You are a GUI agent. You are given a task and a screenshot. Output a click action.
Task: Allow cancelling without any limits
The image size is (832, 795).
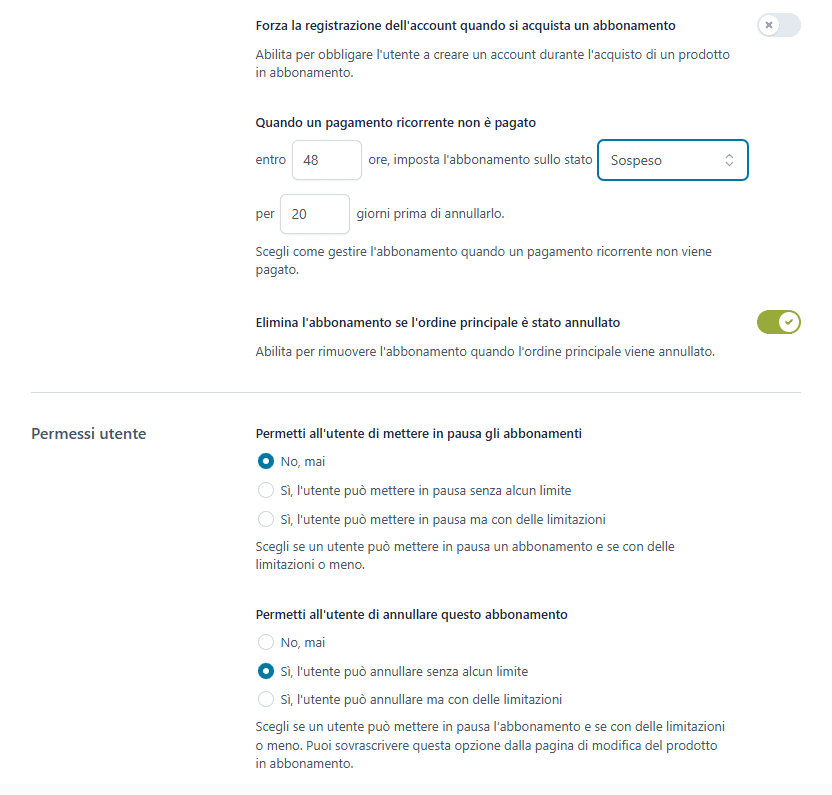[264, 671]
